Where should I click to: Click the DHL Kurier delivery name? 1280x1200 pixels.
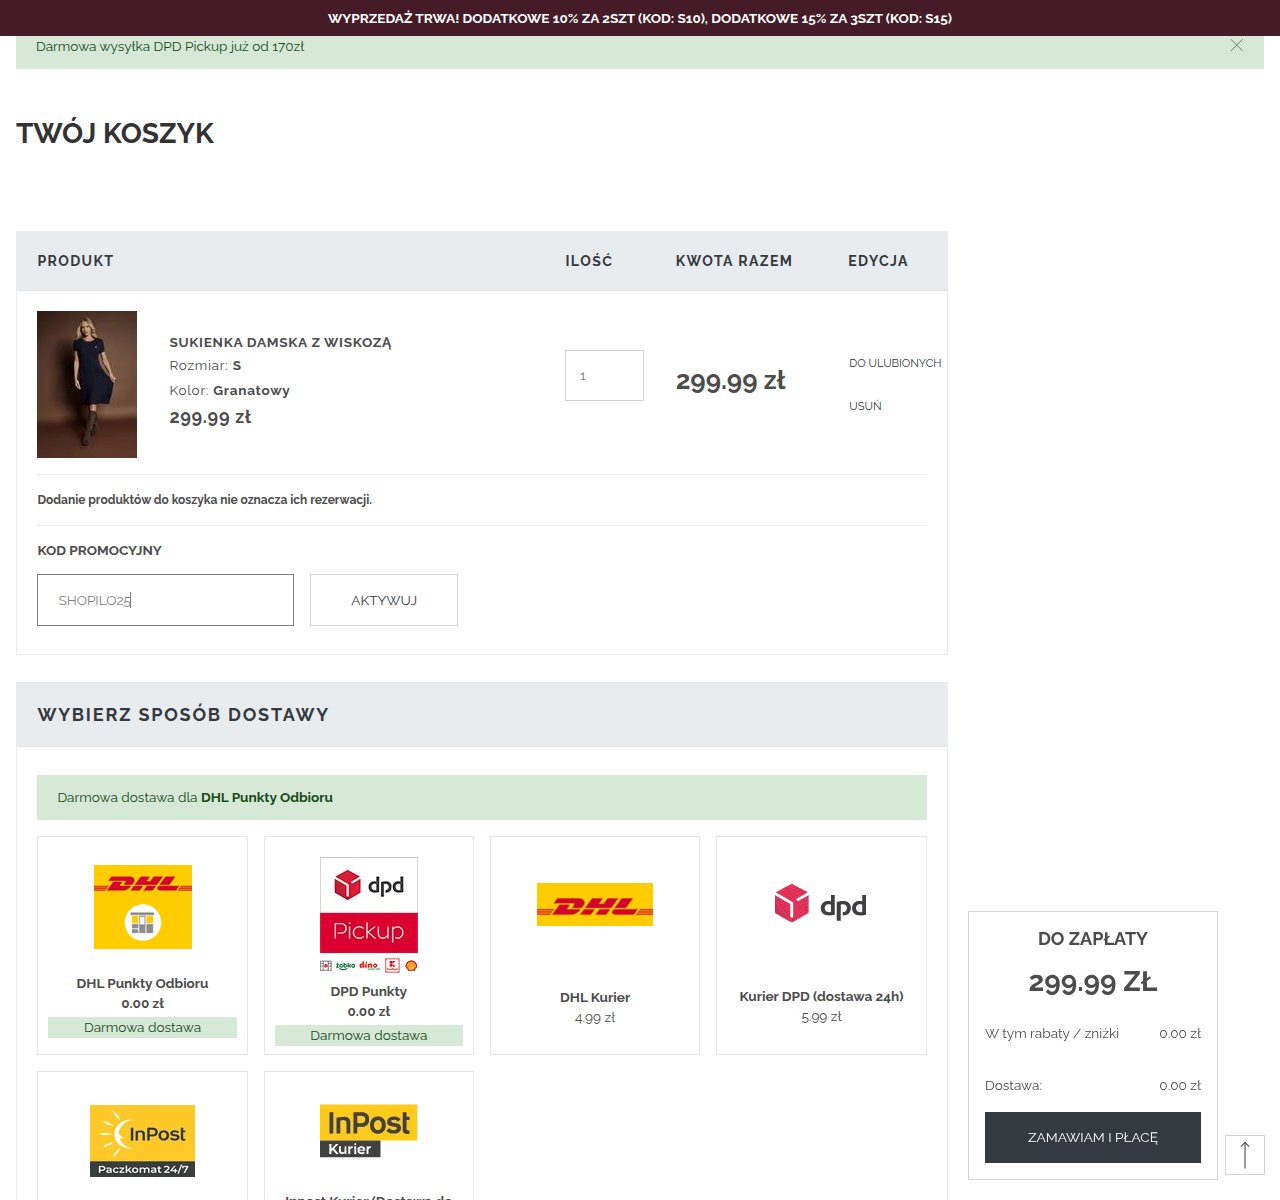[x=595, y=998]
